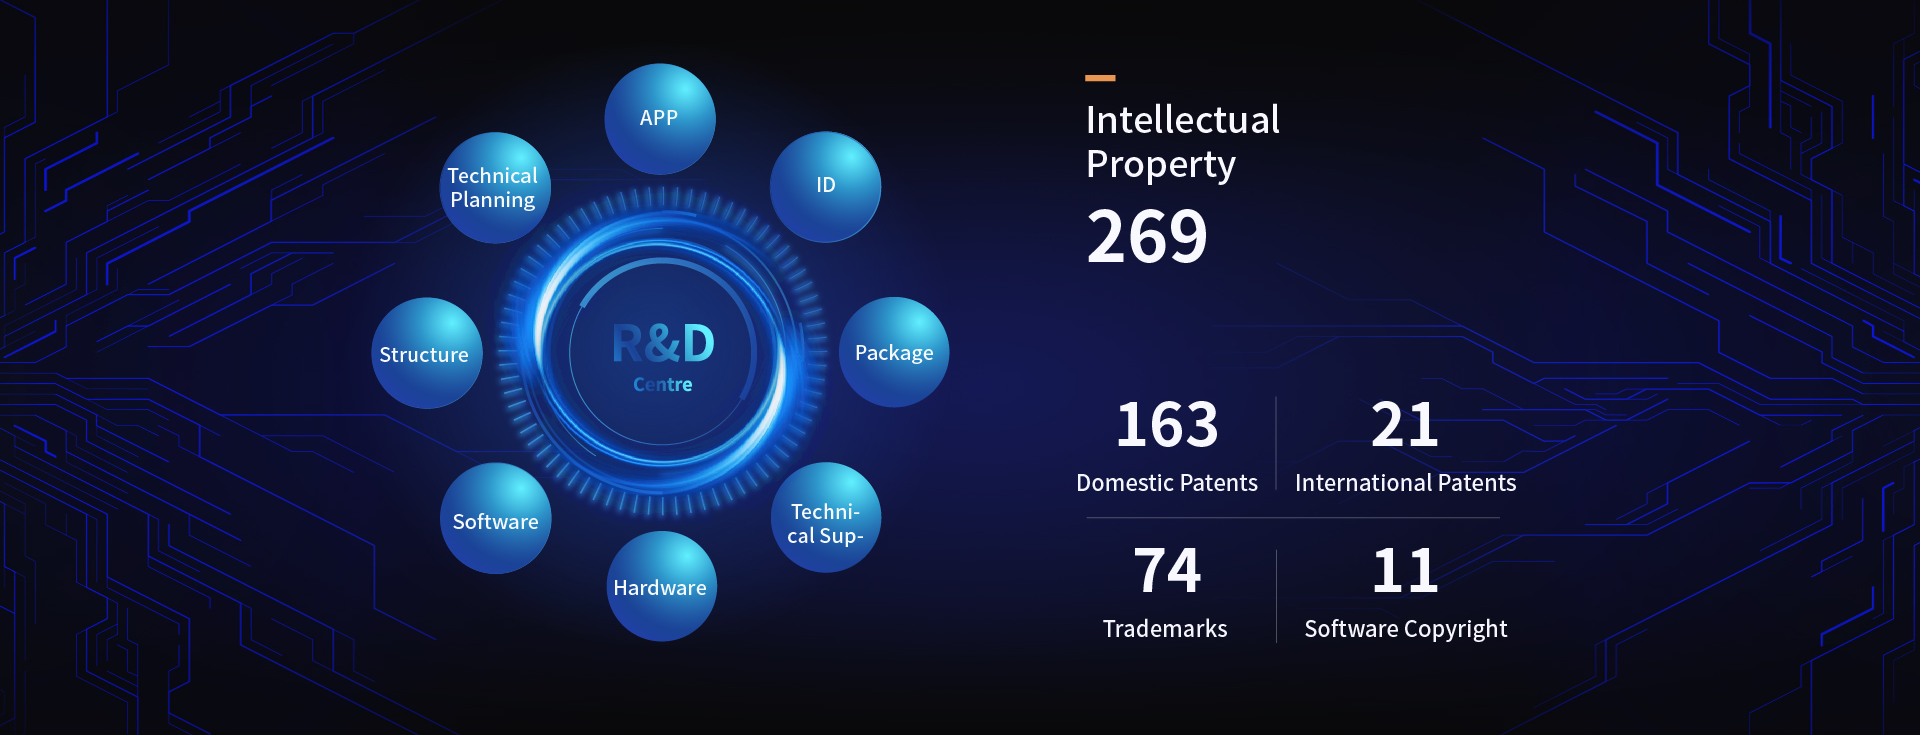This screenshot has width=1920, height=735.
Task: Click the Structure circle
Action: 426,353
